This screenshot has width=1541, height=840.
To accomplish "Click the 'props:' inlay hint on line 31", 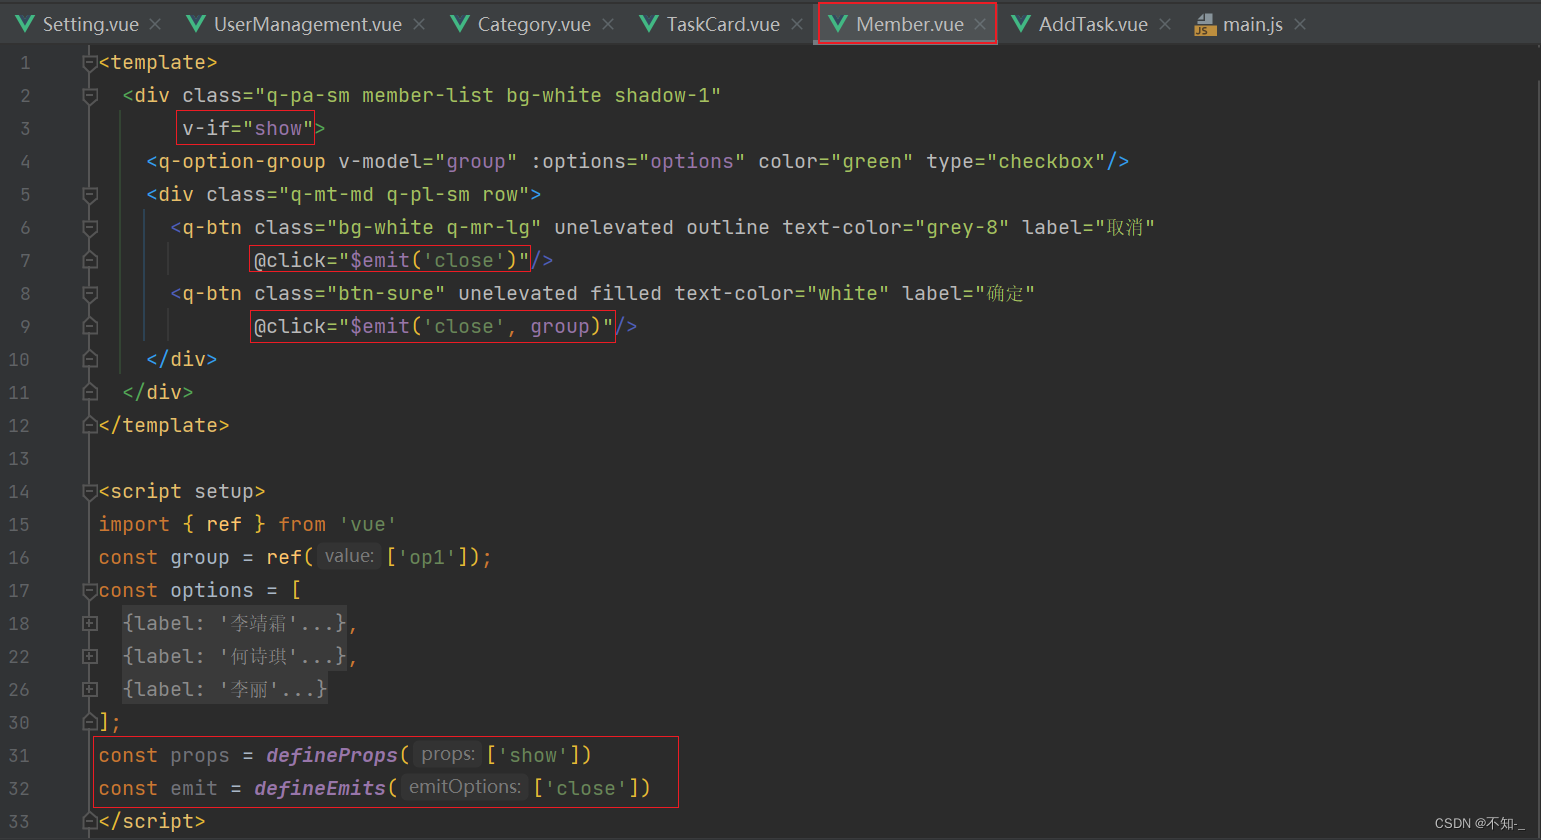I will [448, 755].
